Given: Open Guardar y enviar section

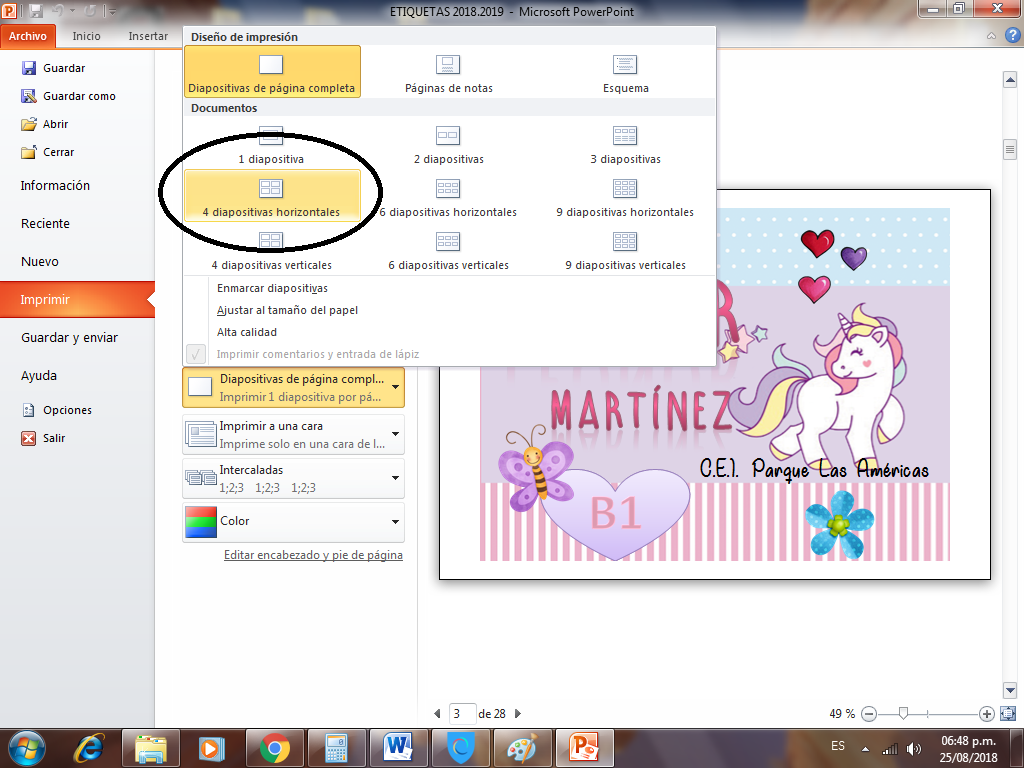Looking at the screenshot, I should click(69, 338).
